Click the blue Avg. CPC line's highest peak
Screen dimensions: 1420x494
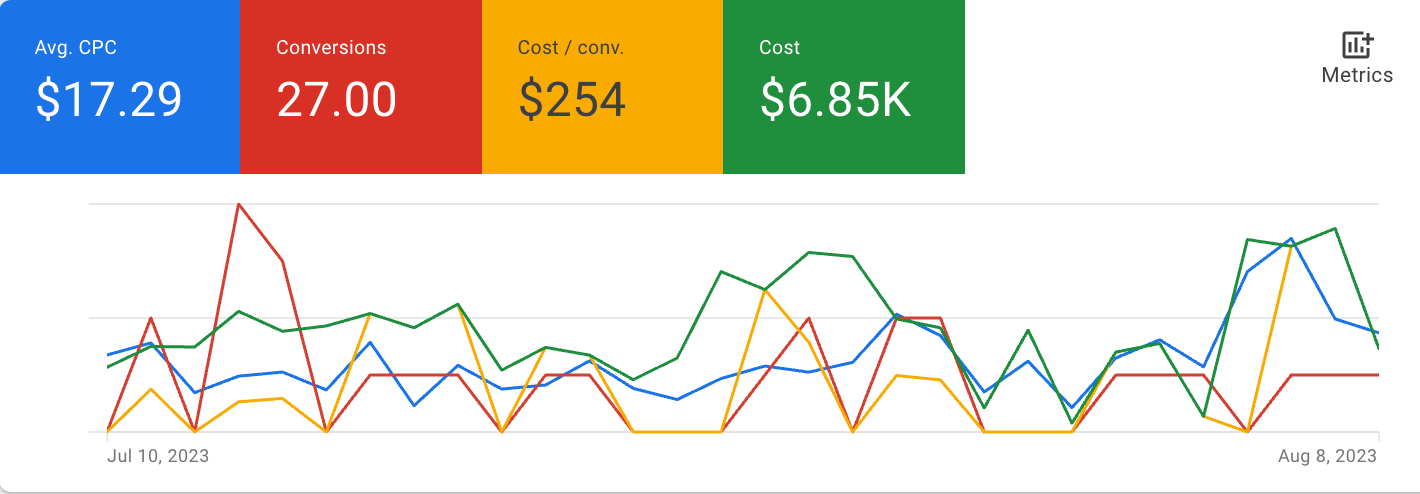[1292, 239]
